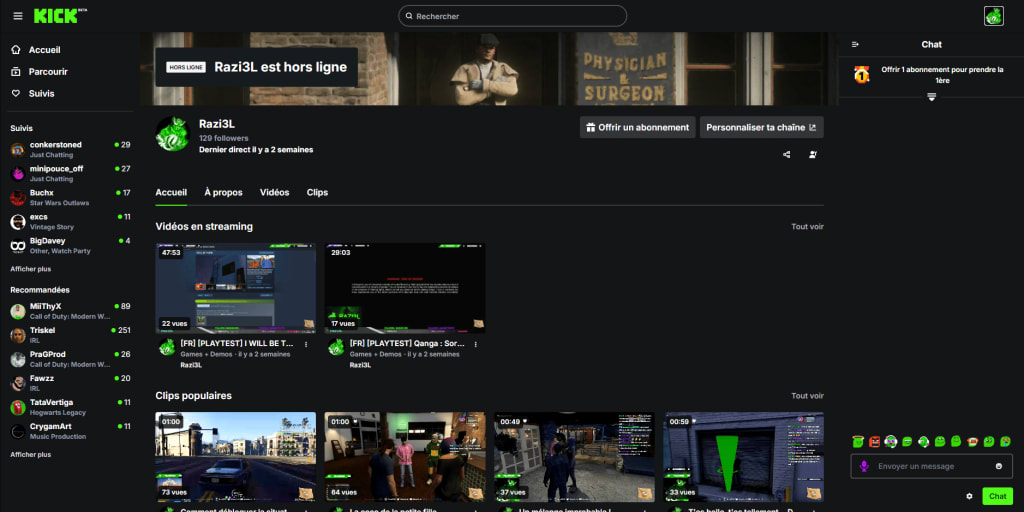Open chat settings gear icon
The image size is (1024, 512).
click(969, 496)
